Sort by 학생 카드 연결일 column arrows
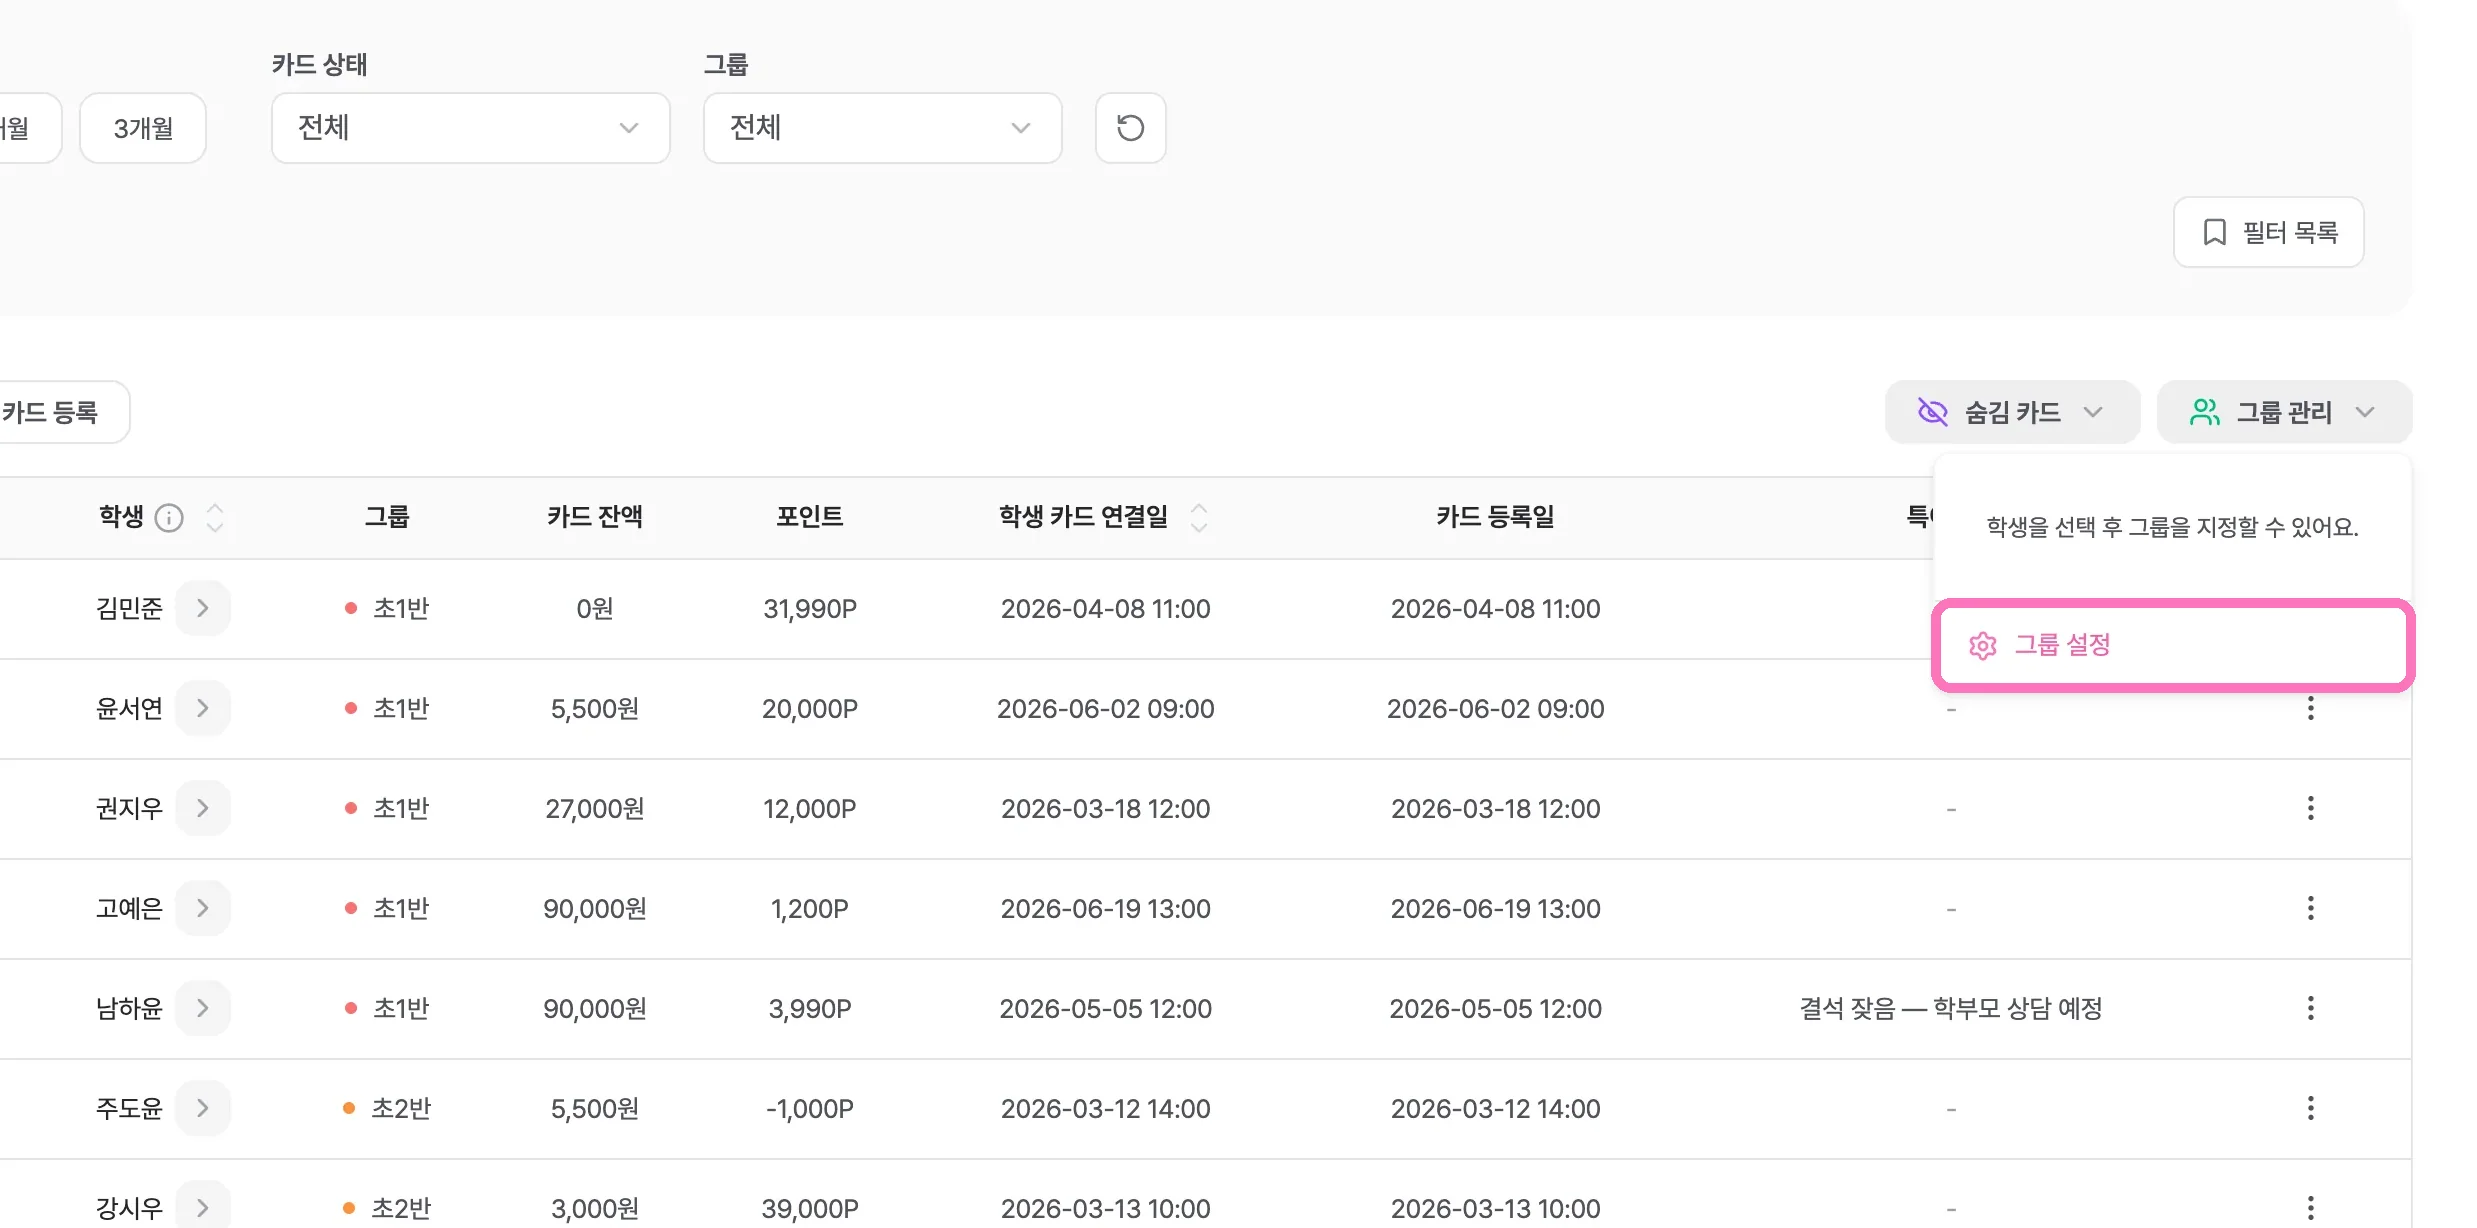The width and height of the screenshot is (2477, 1228). click(1199, 518)
